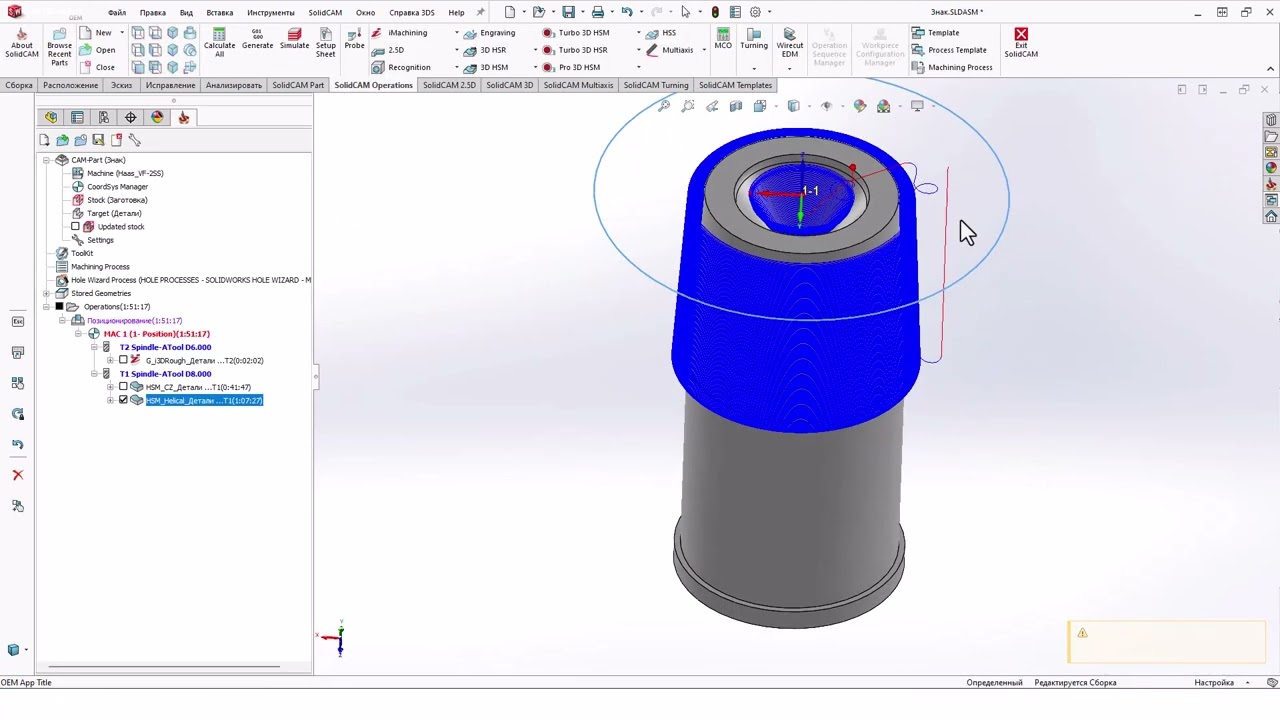Screen dimensions: 1280x720
Task: Collapse the CAM-Part tree node
Action: [46, 160]
